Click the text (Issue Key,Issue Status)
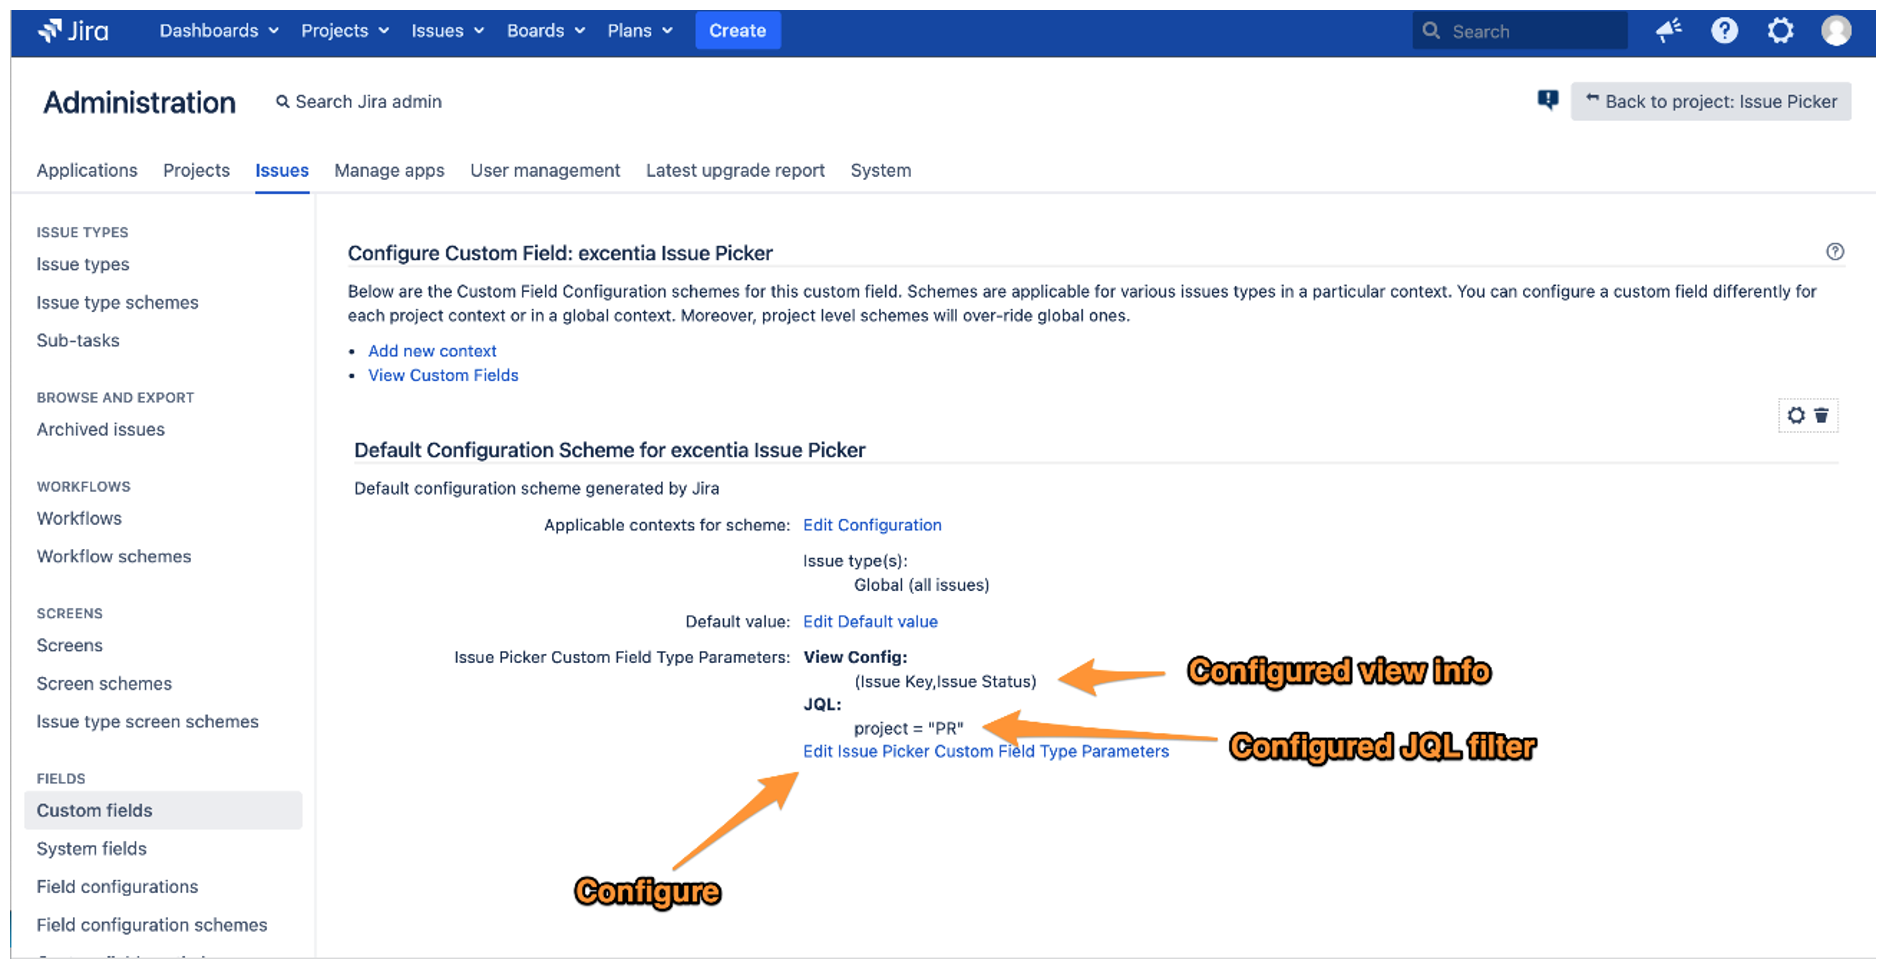Viewport: 1886px width, 966px height. tap(945, 682)
